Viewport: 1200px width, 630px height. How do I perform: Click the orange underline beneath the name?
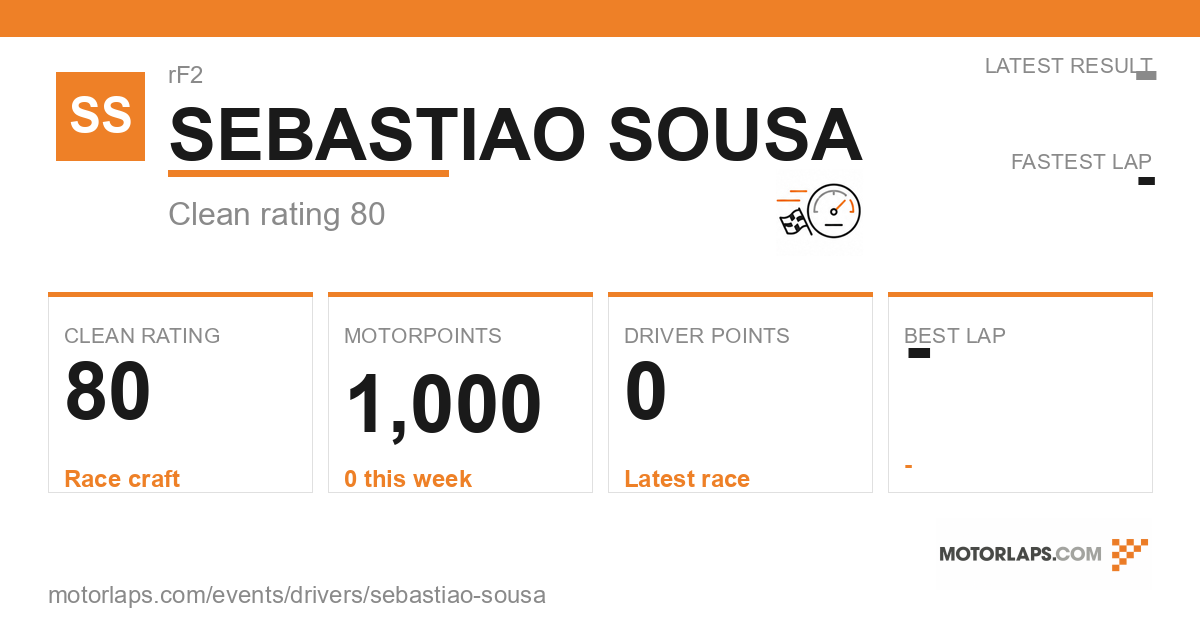(308, 173)
